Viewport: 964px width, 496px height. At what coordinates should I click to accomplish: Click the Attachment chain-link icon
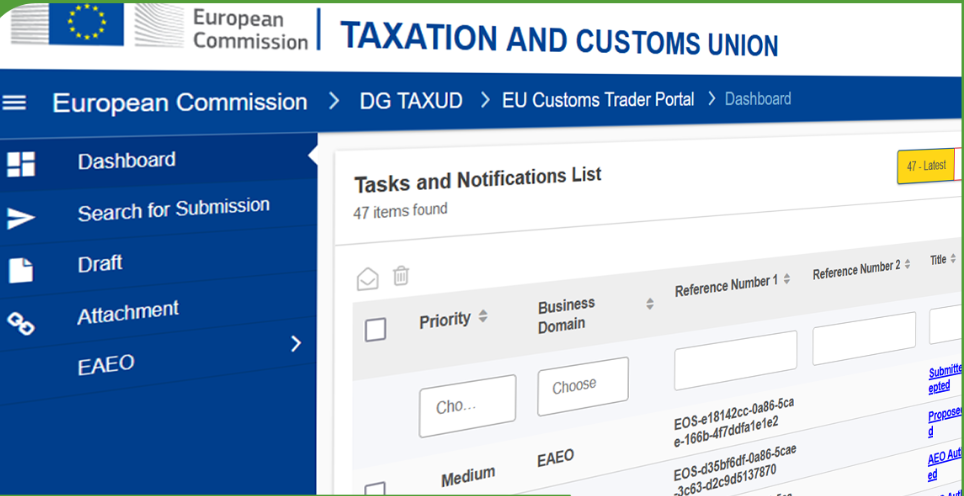pyautogui.click(x=20, y=323)
